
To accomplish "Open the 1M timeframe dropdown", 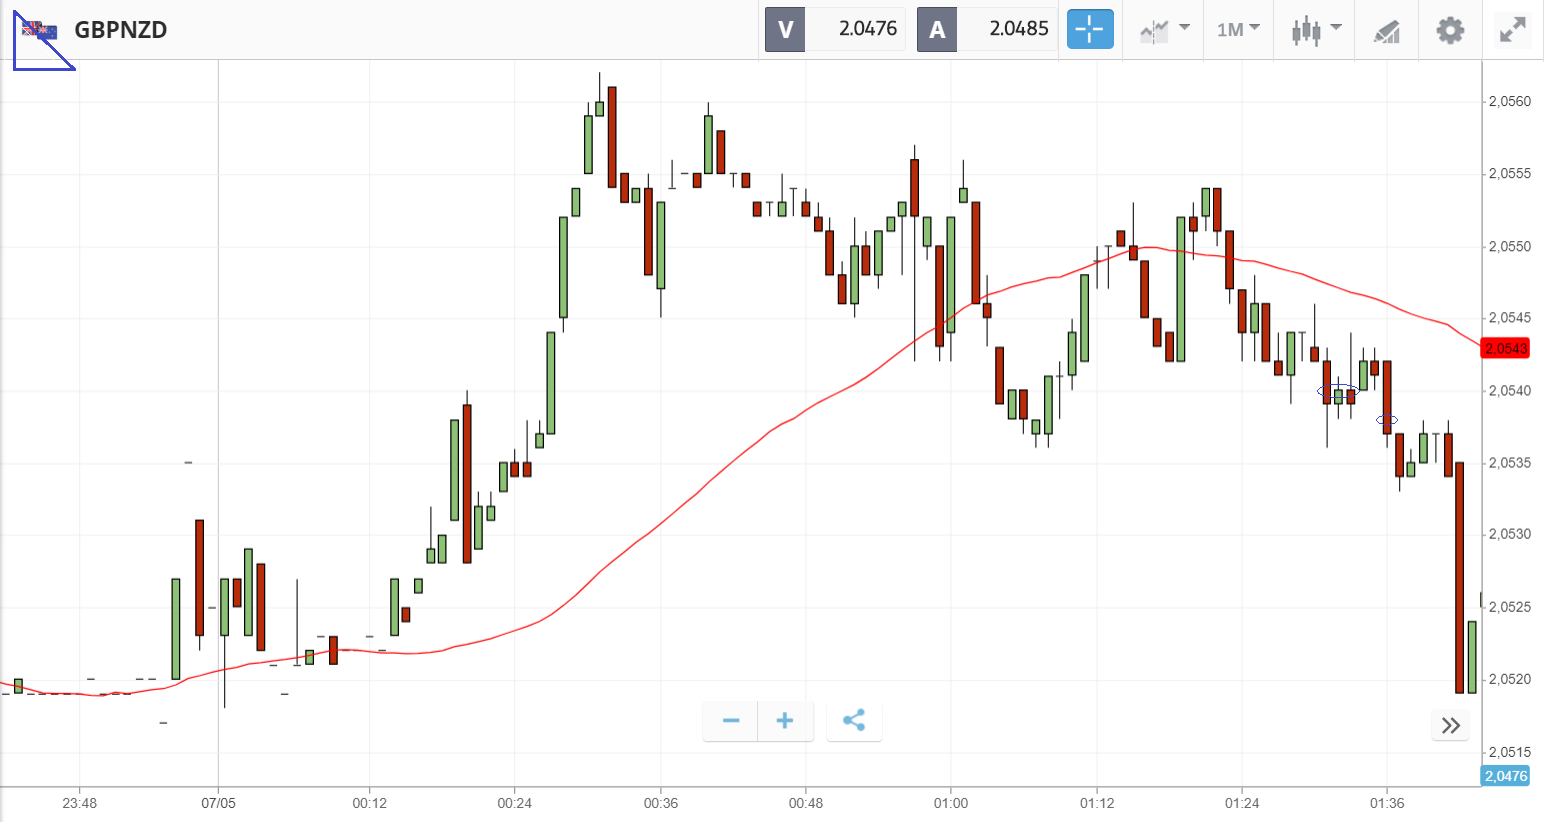I will 1238,30.
